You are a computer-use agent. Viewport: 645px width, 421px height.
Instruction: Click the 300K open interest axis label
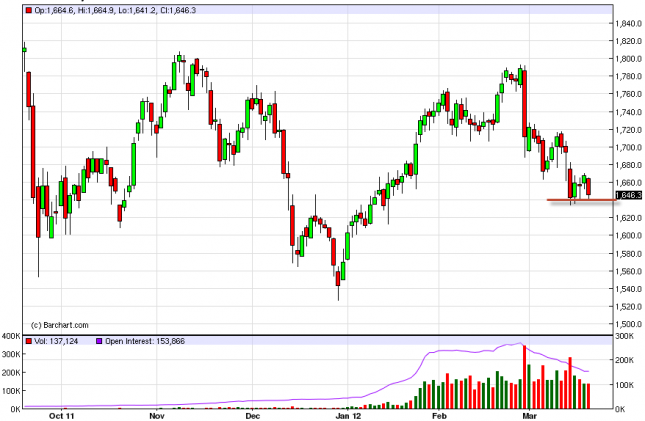625,336
